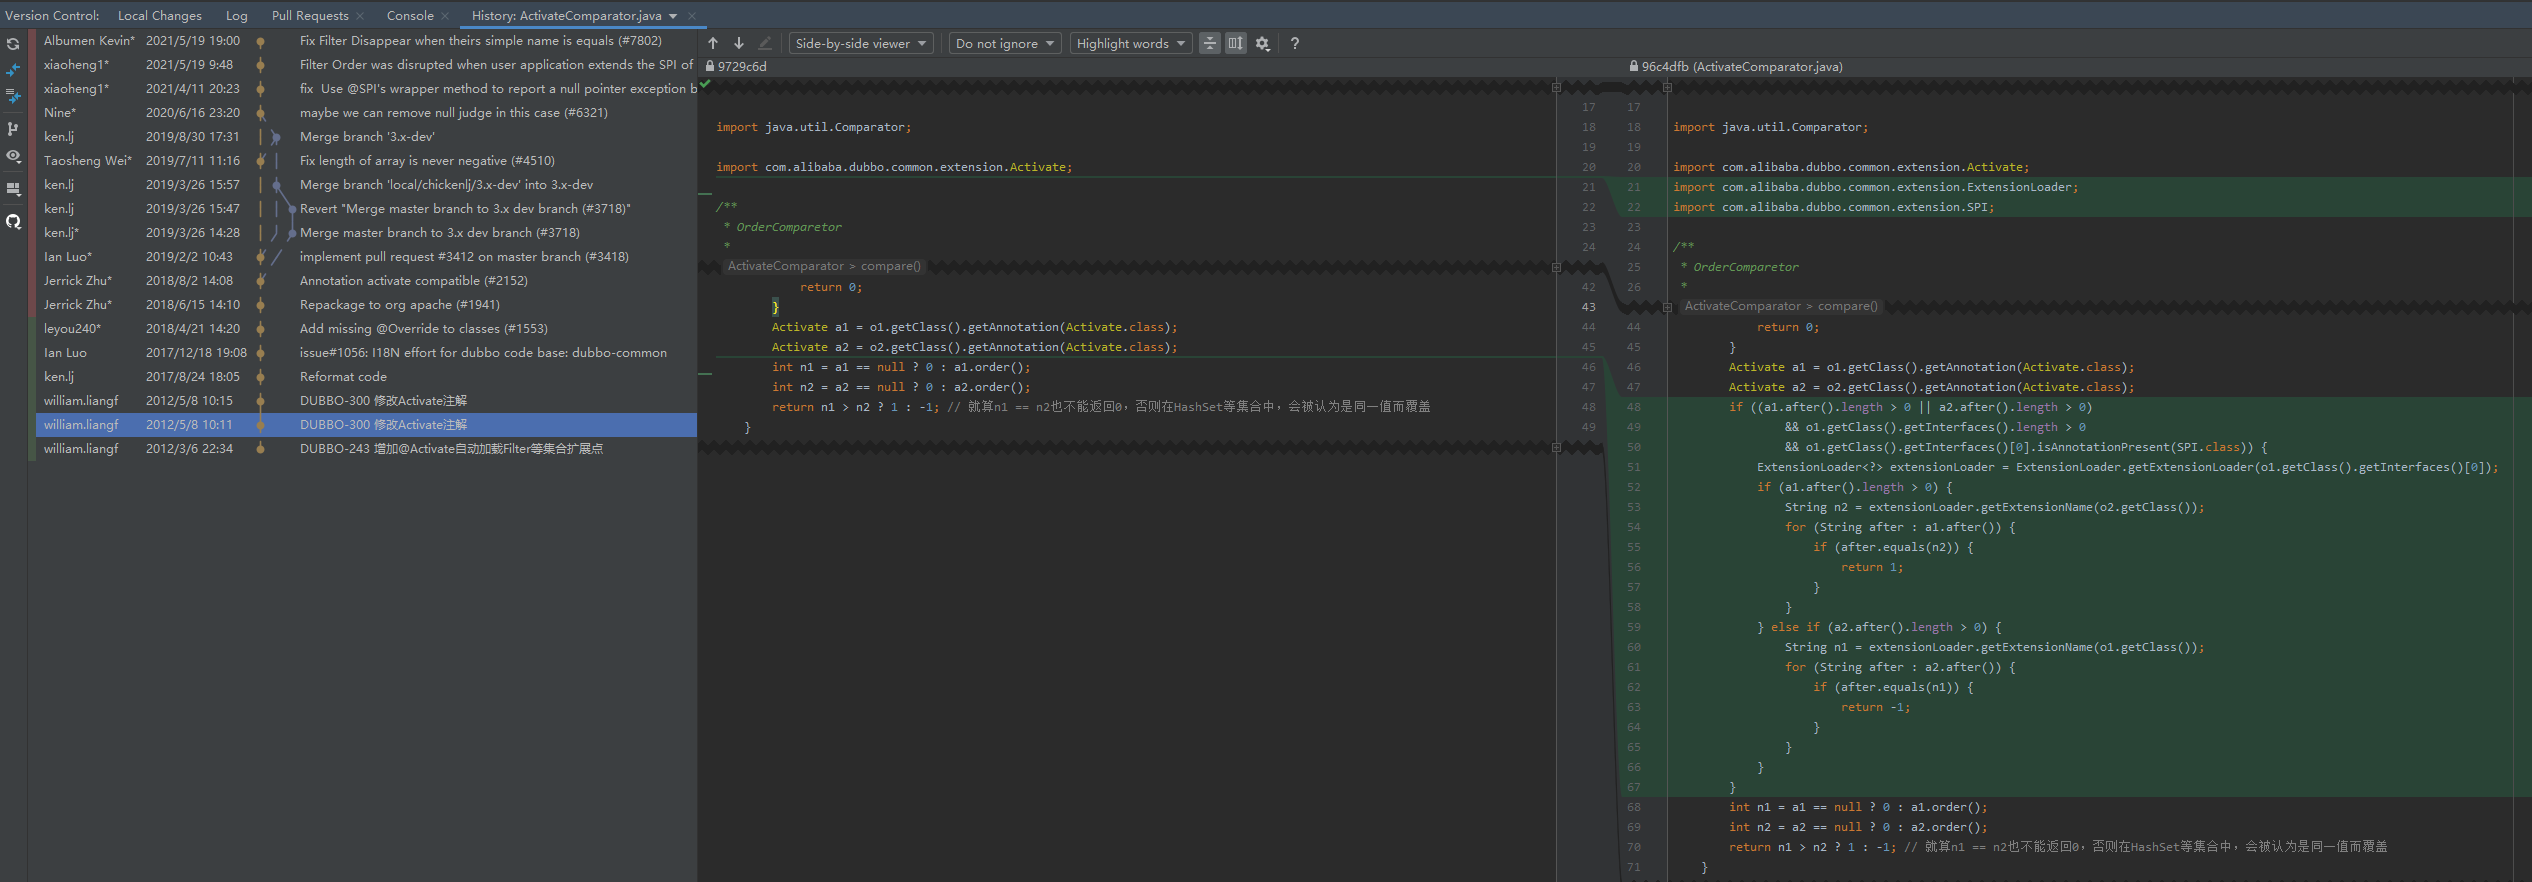2532x882 pixels.
Task: Select commit "implement pull request #3412"
Action: tap(366, 257)
